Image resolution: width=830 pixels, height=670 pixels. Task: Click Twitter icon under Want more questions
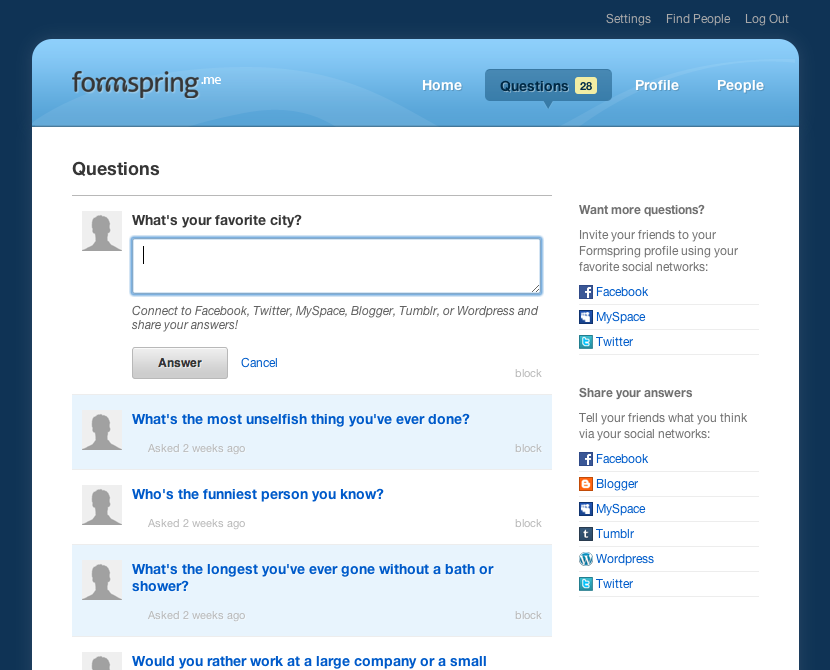click(x=586, y=342)
